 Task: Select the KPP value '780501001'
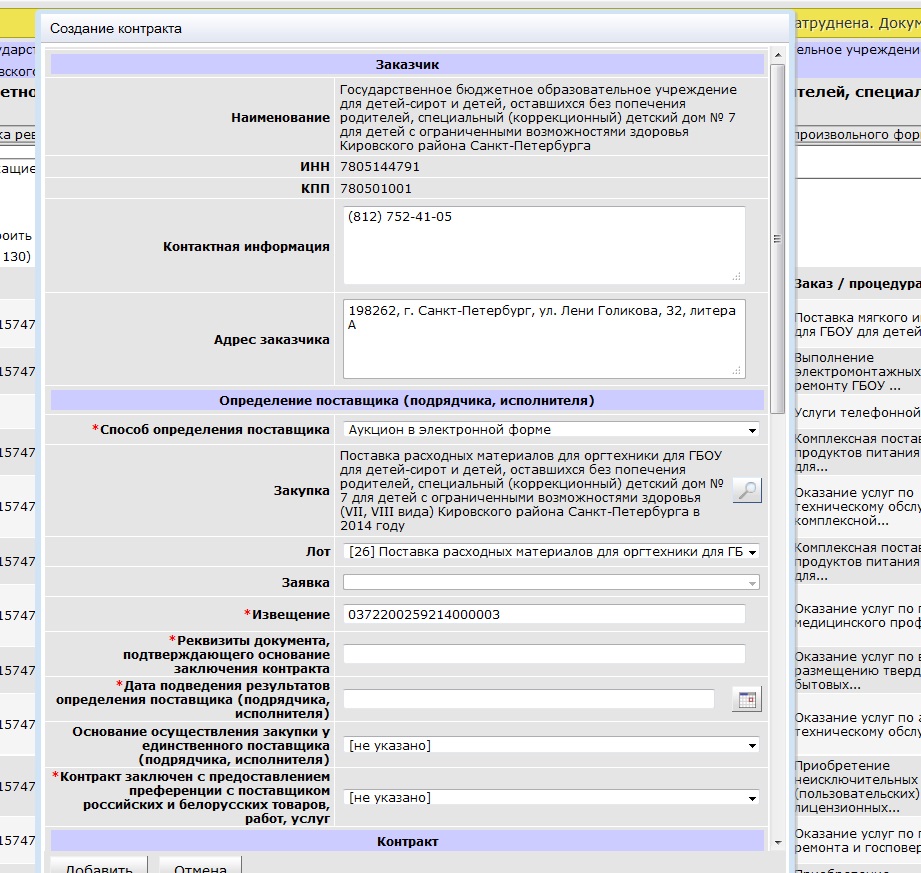(375, 189)
